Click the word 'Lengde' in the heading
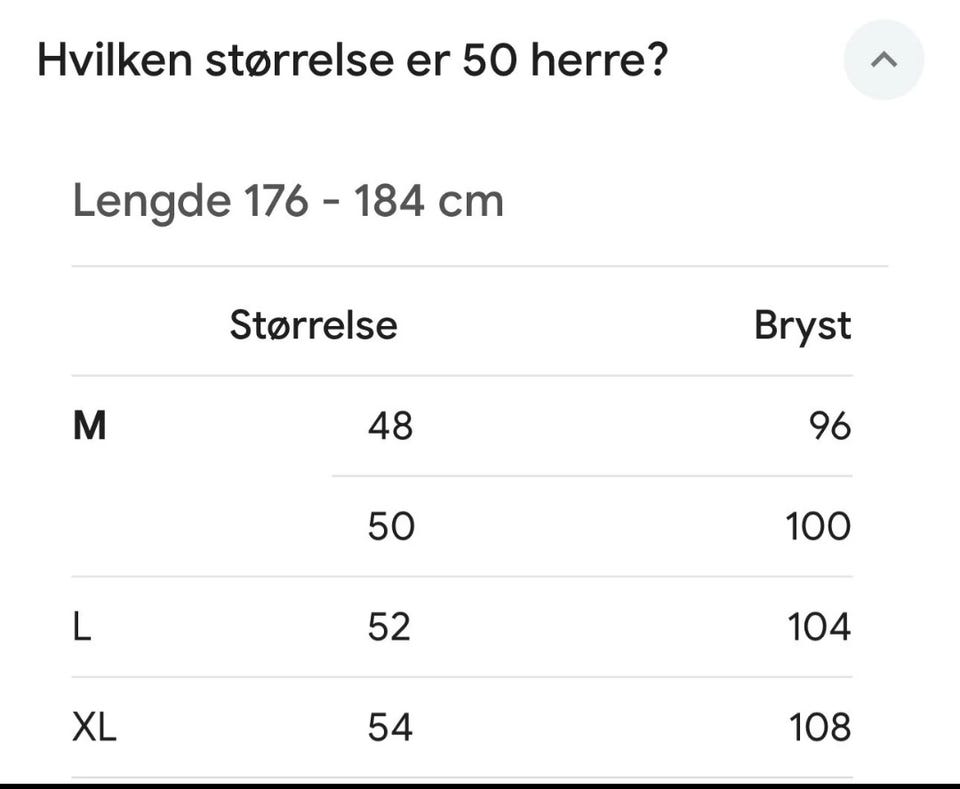The height and width of the screenshot is (789, 960). click(x=152, y=202)
